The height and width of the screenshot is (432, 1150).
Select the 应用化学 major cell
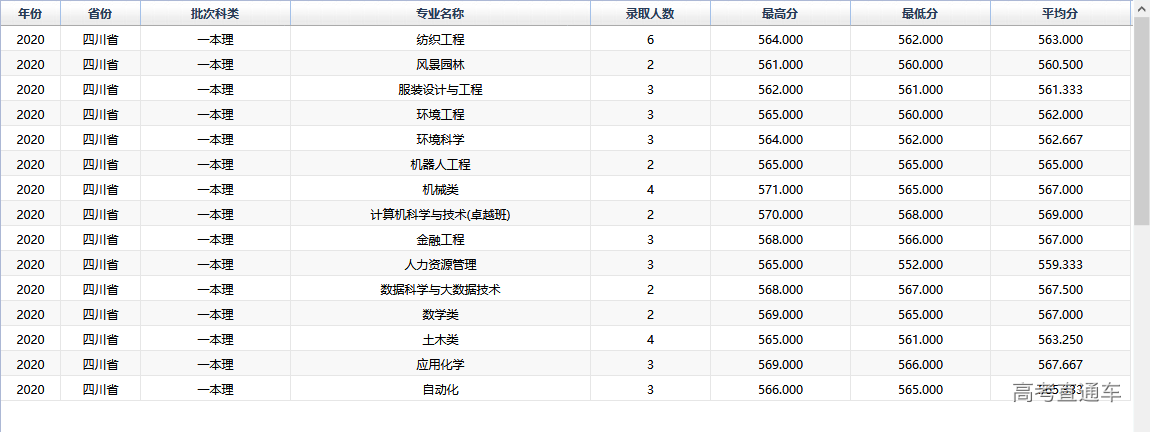click(440, 365)
